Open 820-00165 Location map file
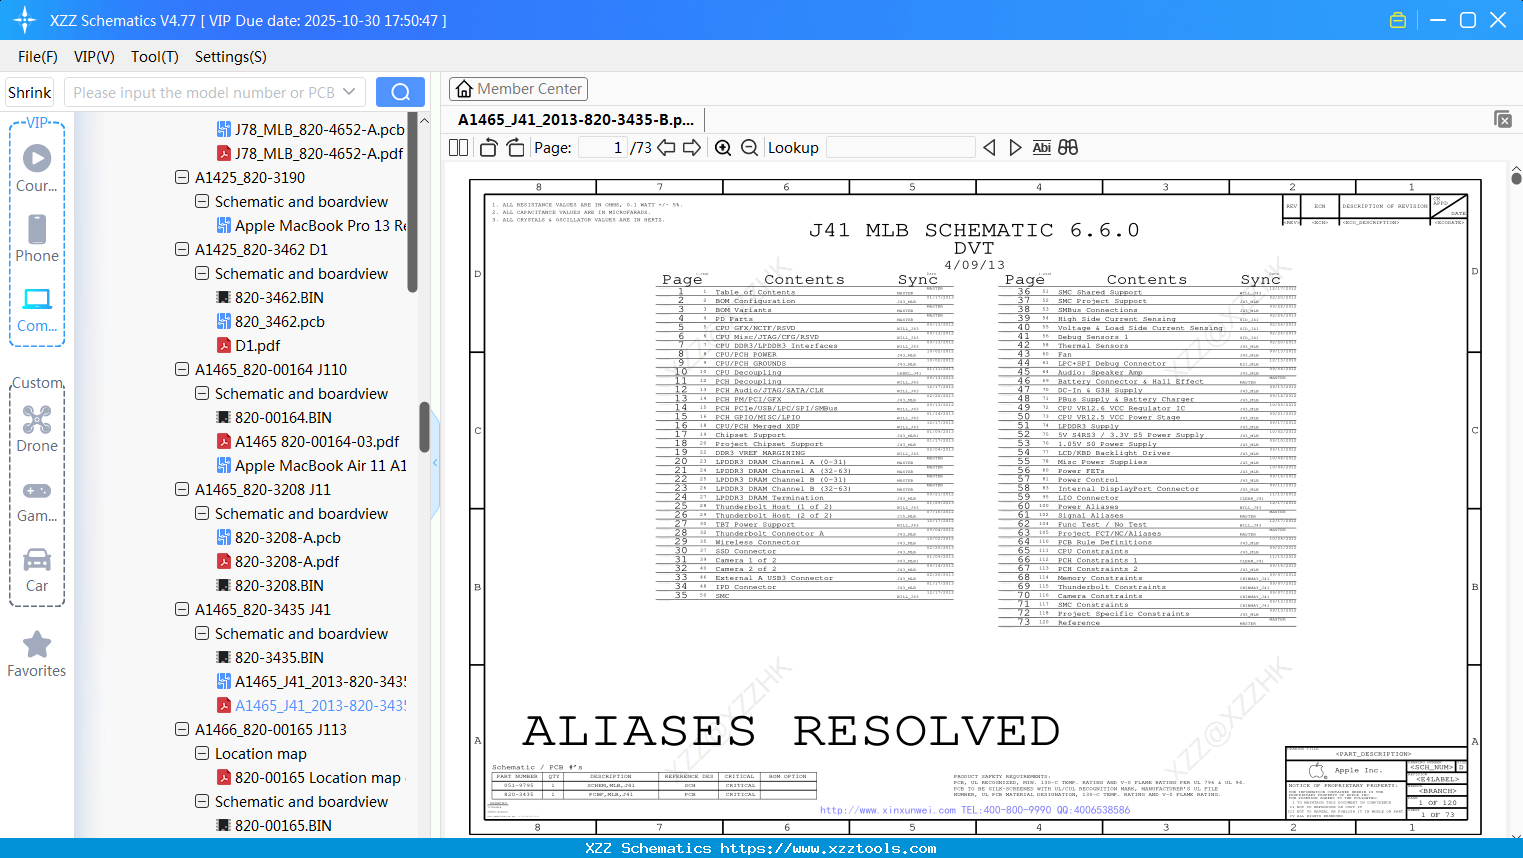 click(309, 778)
